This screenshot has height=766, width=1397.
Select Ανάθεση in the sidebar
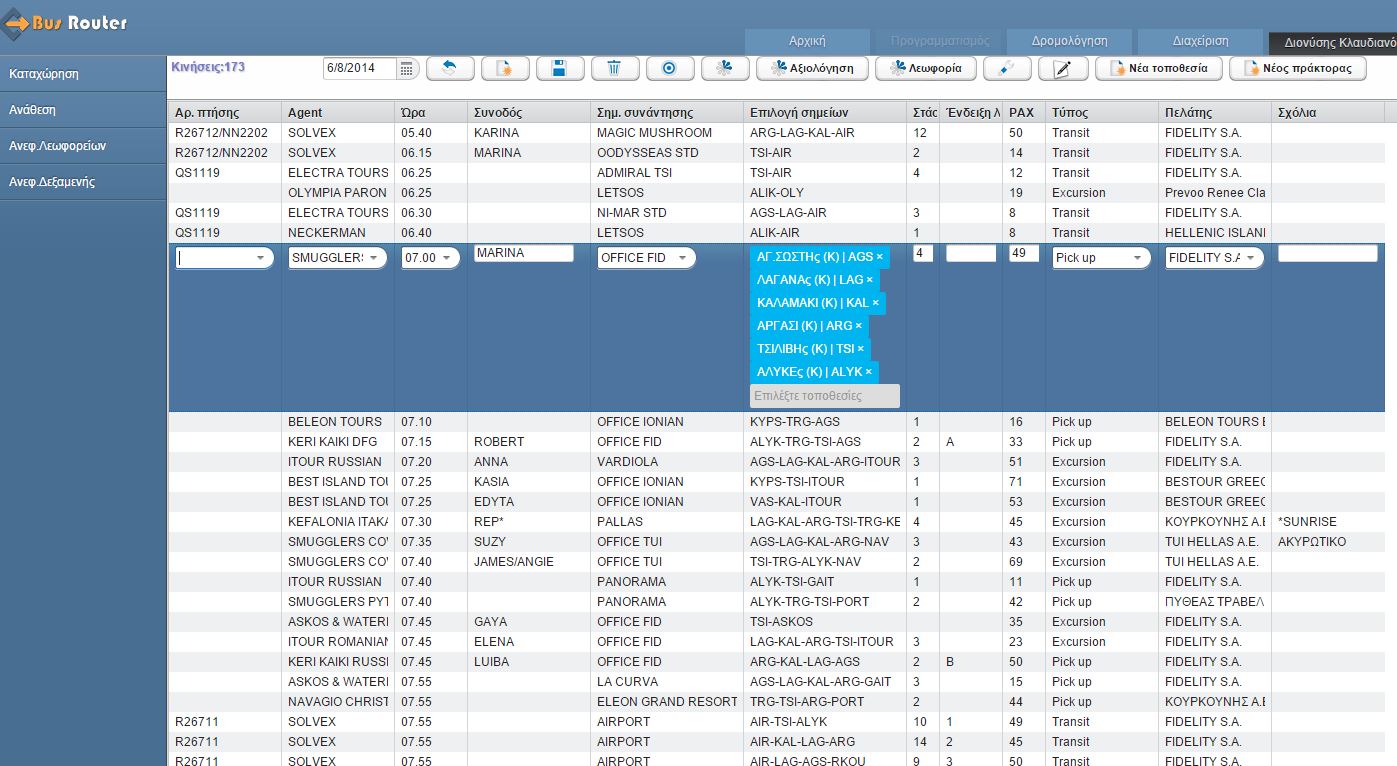pyautogui.click(x=83, y=110)
